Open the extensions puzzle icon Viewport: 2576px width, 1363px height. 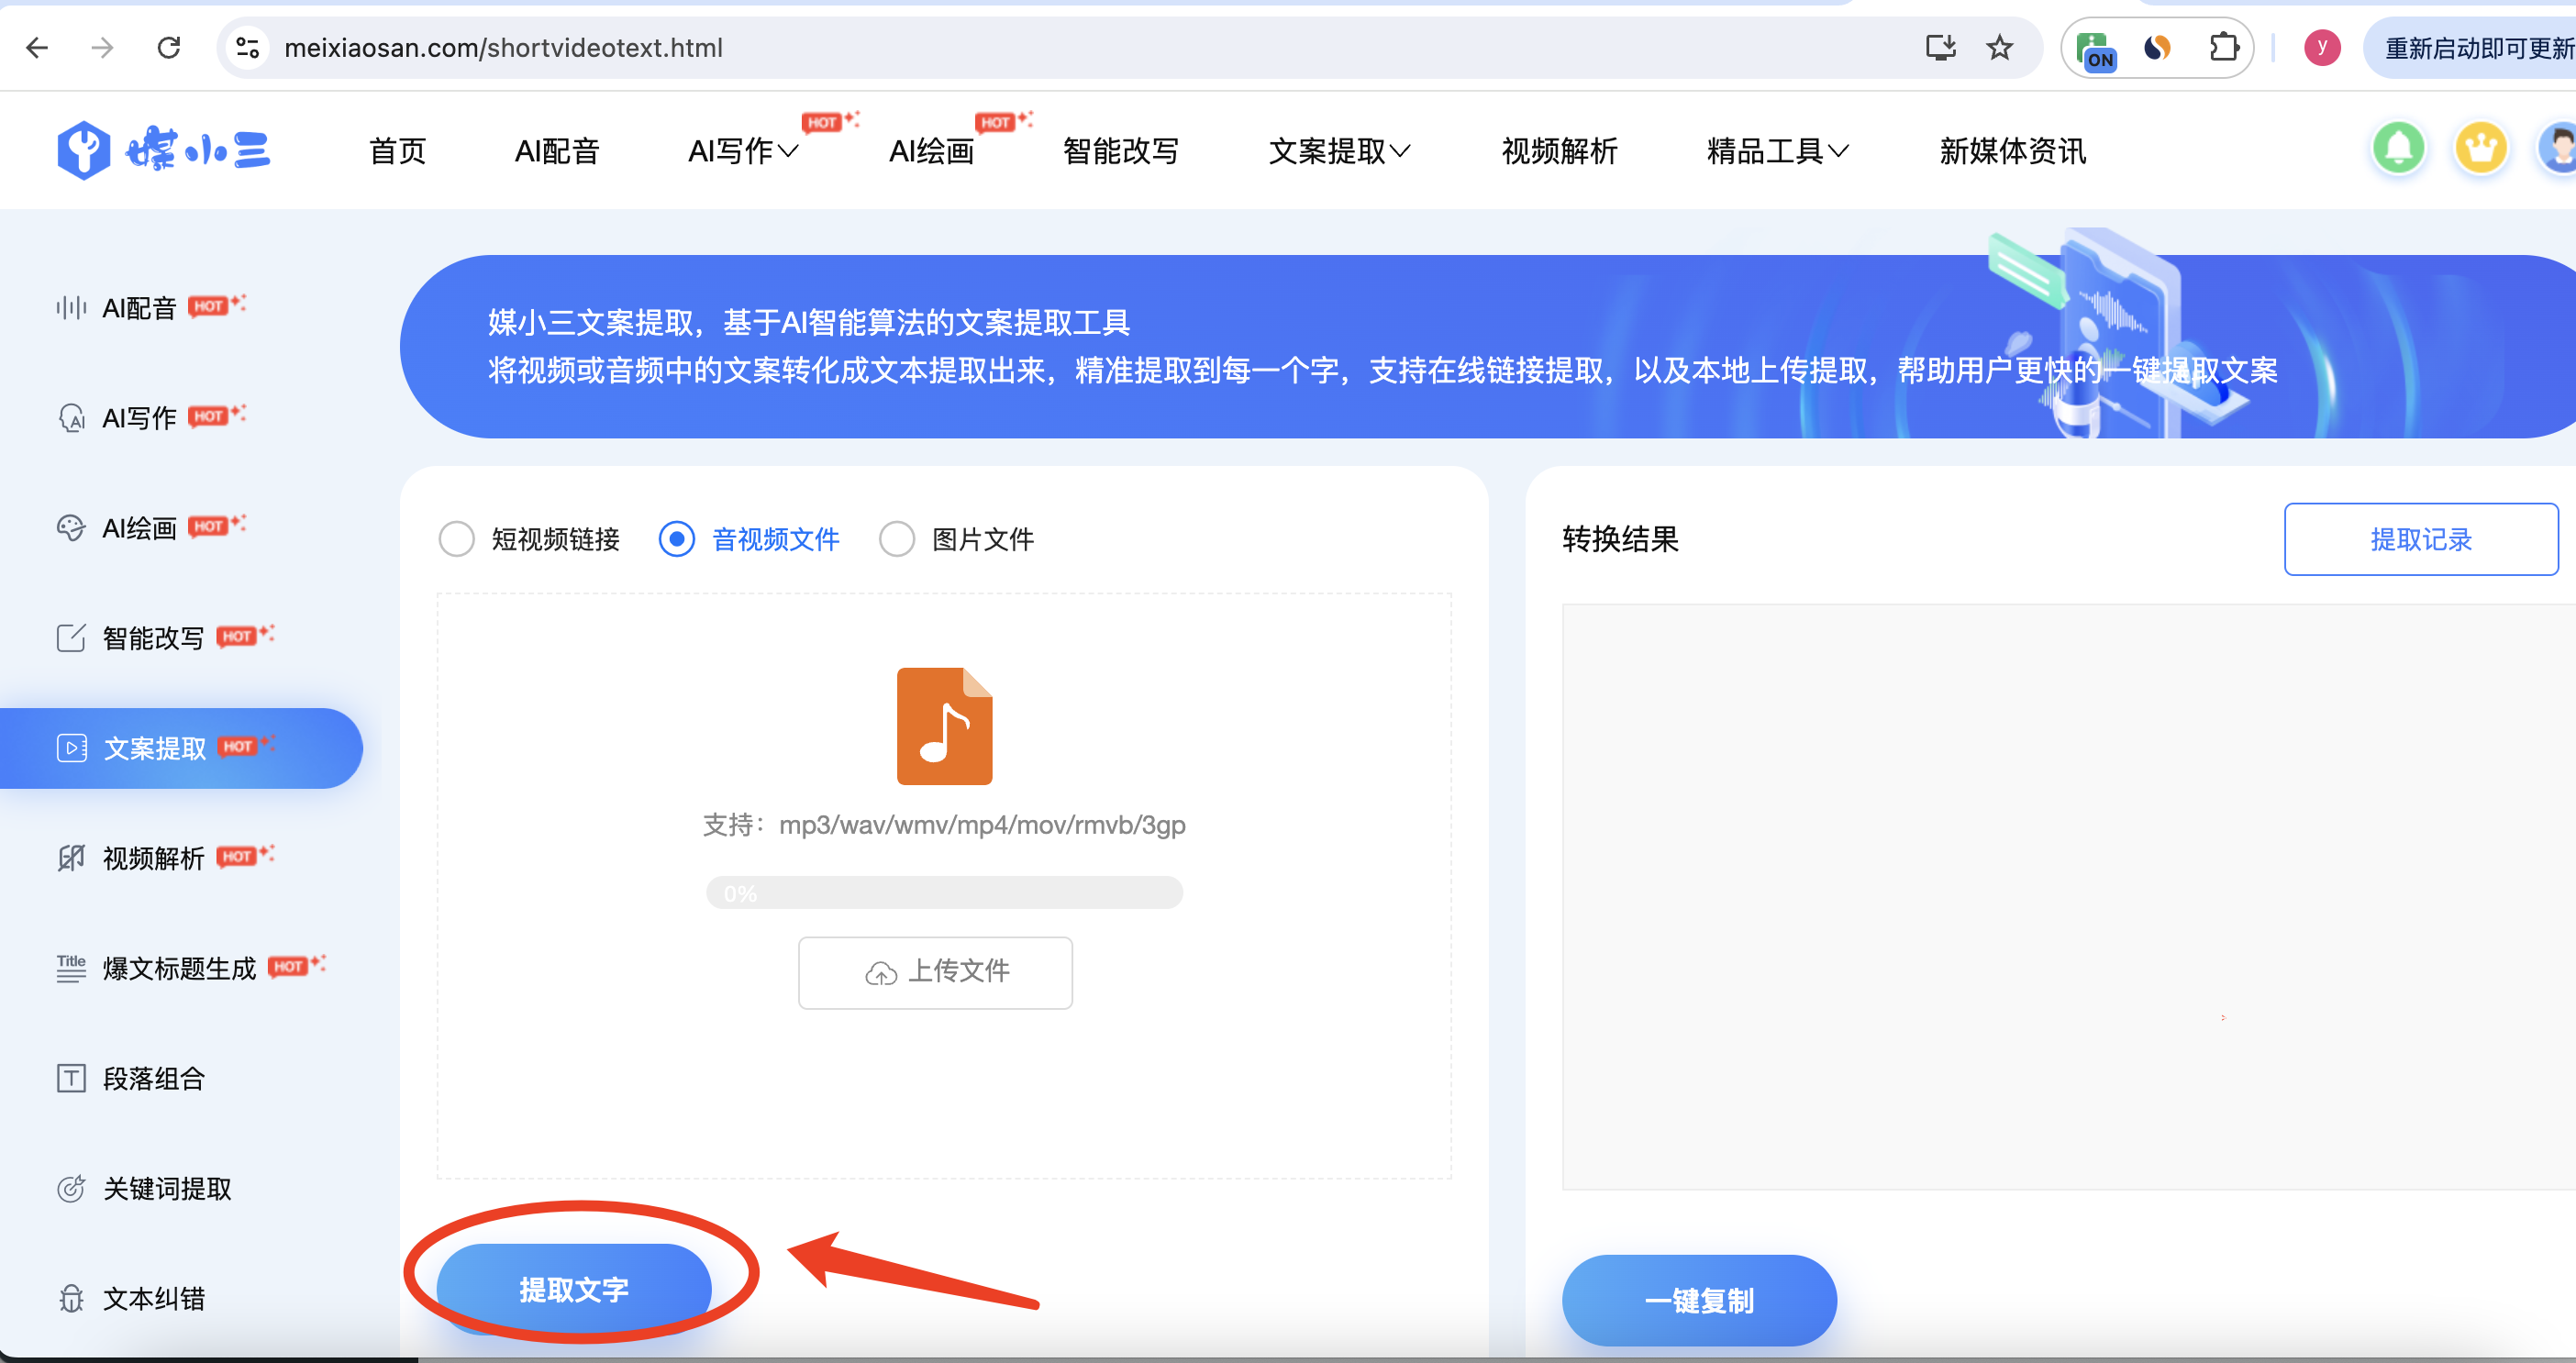2223,47
